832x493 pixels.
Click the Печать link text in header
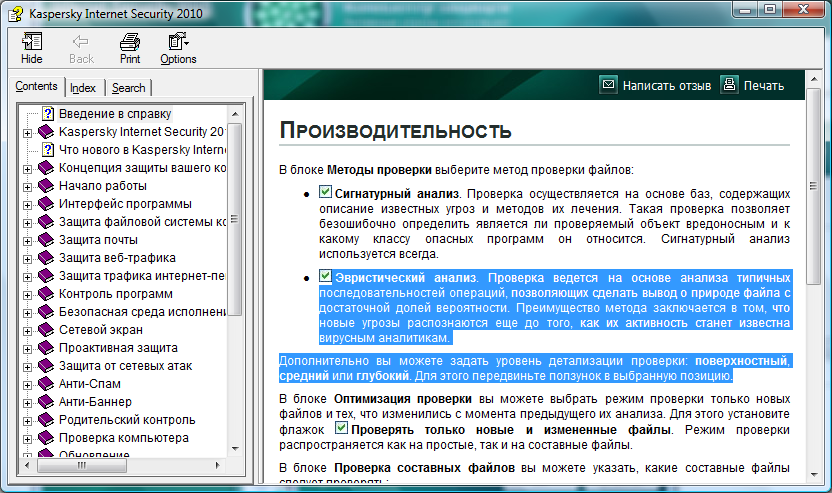pyautogui.click(x=764, y=85)
